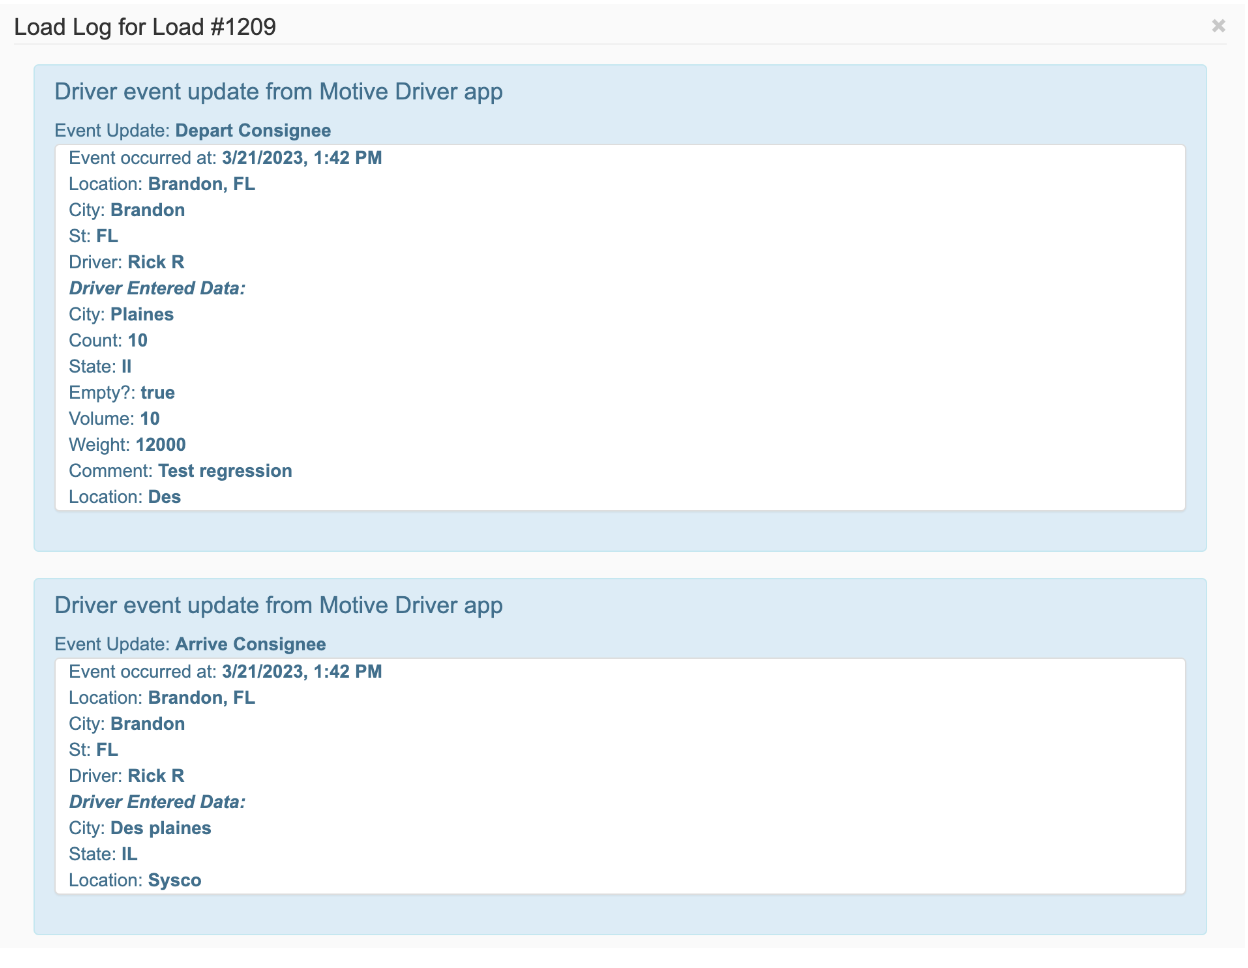Click the Arrive Consignee panel heading
Screen dimensions: 1248x968
click(x=278, y=606)
